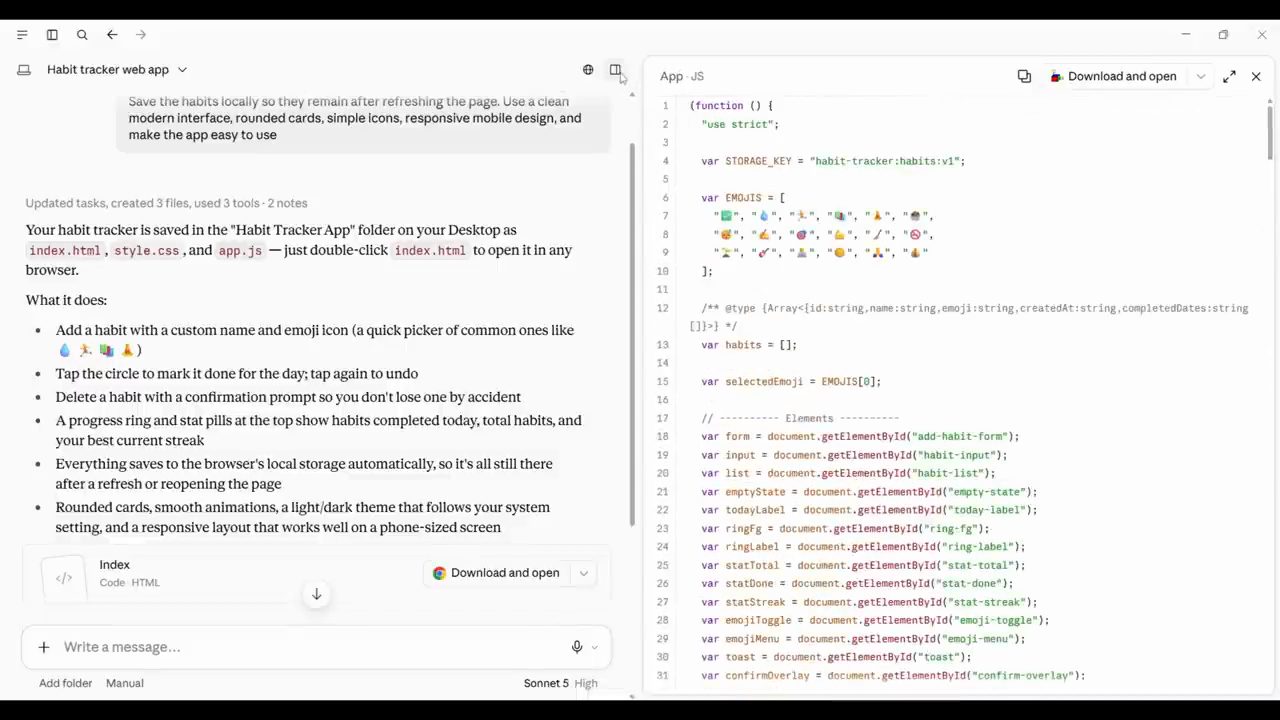Click the app.js file name text
The width and height of the screenshot is (1280, 720).
pyautogui.click(x=240, y=250)
